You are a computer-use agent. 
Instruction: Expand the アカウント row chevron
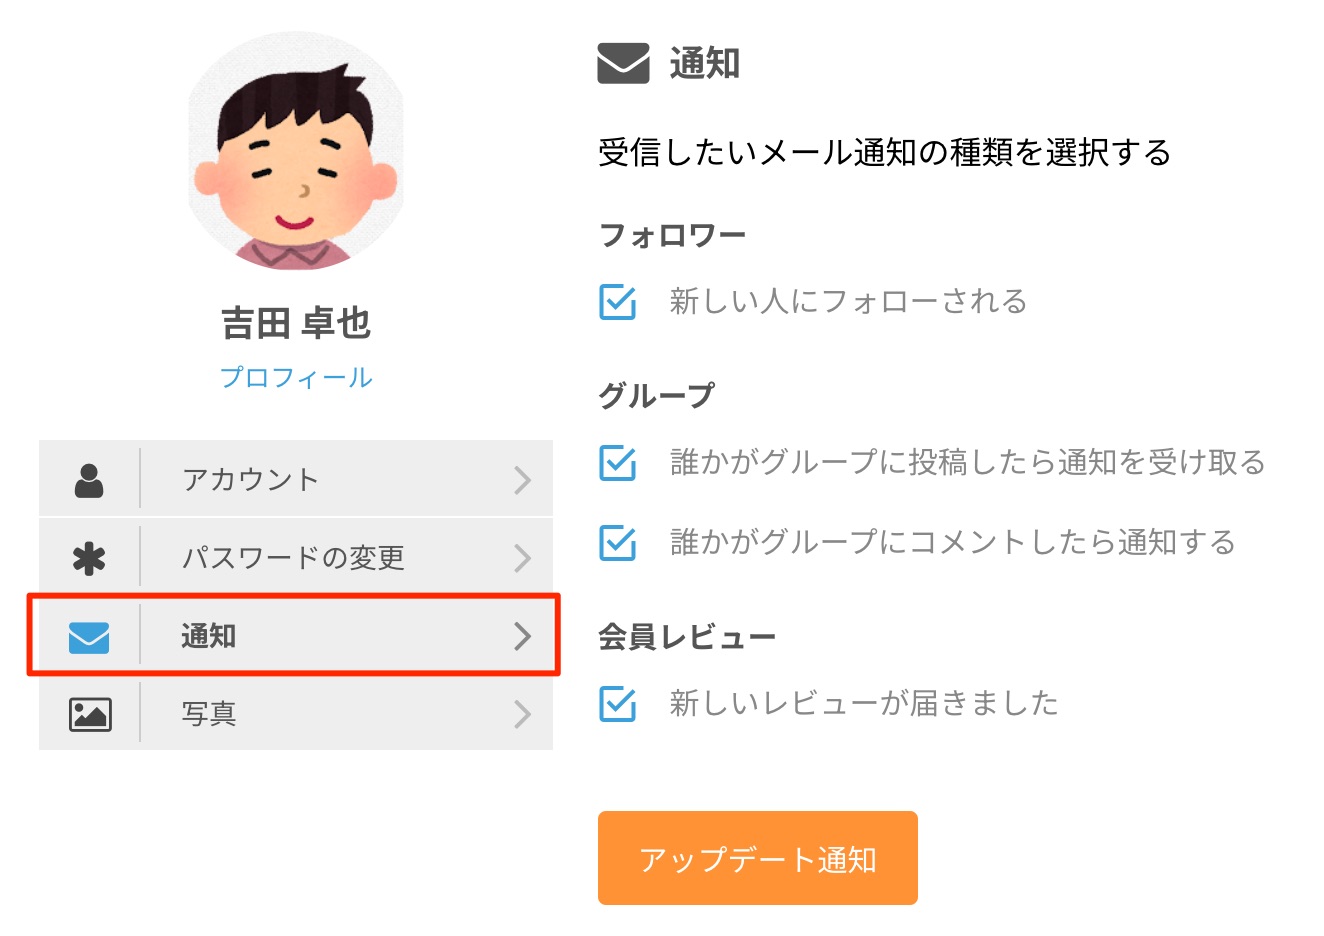(x=522, y=480)
